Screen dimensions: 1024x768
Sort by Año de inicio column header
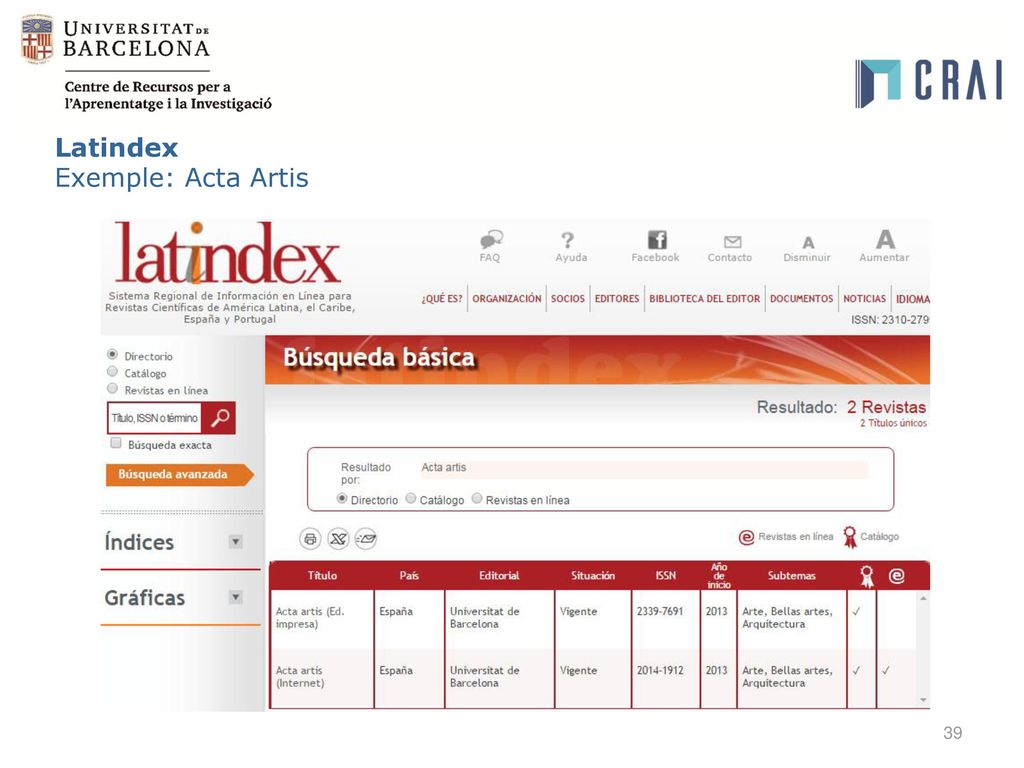coord(718,575)
